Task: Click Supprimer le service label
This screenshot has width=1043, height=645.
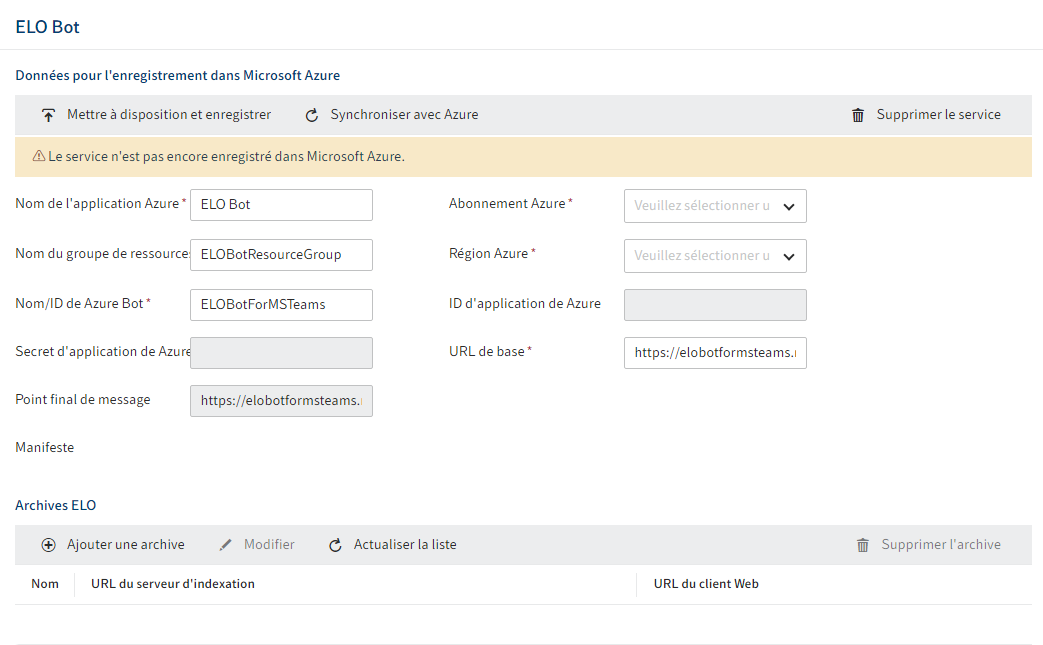Action: coord(939,114)
